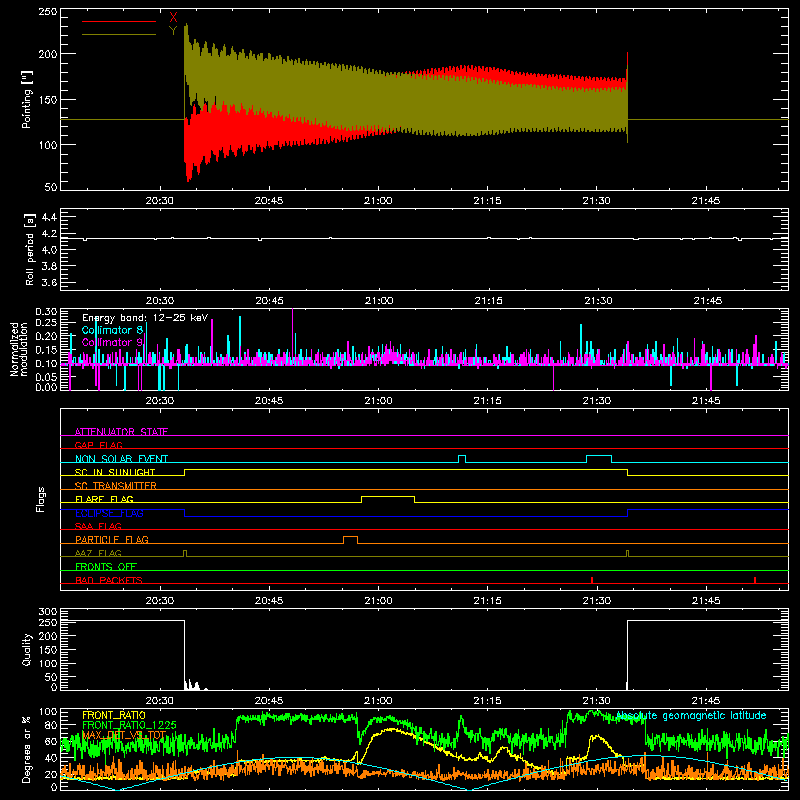
Task: Select the ECLIPSE_FLAG label
Action: (109, 513)
